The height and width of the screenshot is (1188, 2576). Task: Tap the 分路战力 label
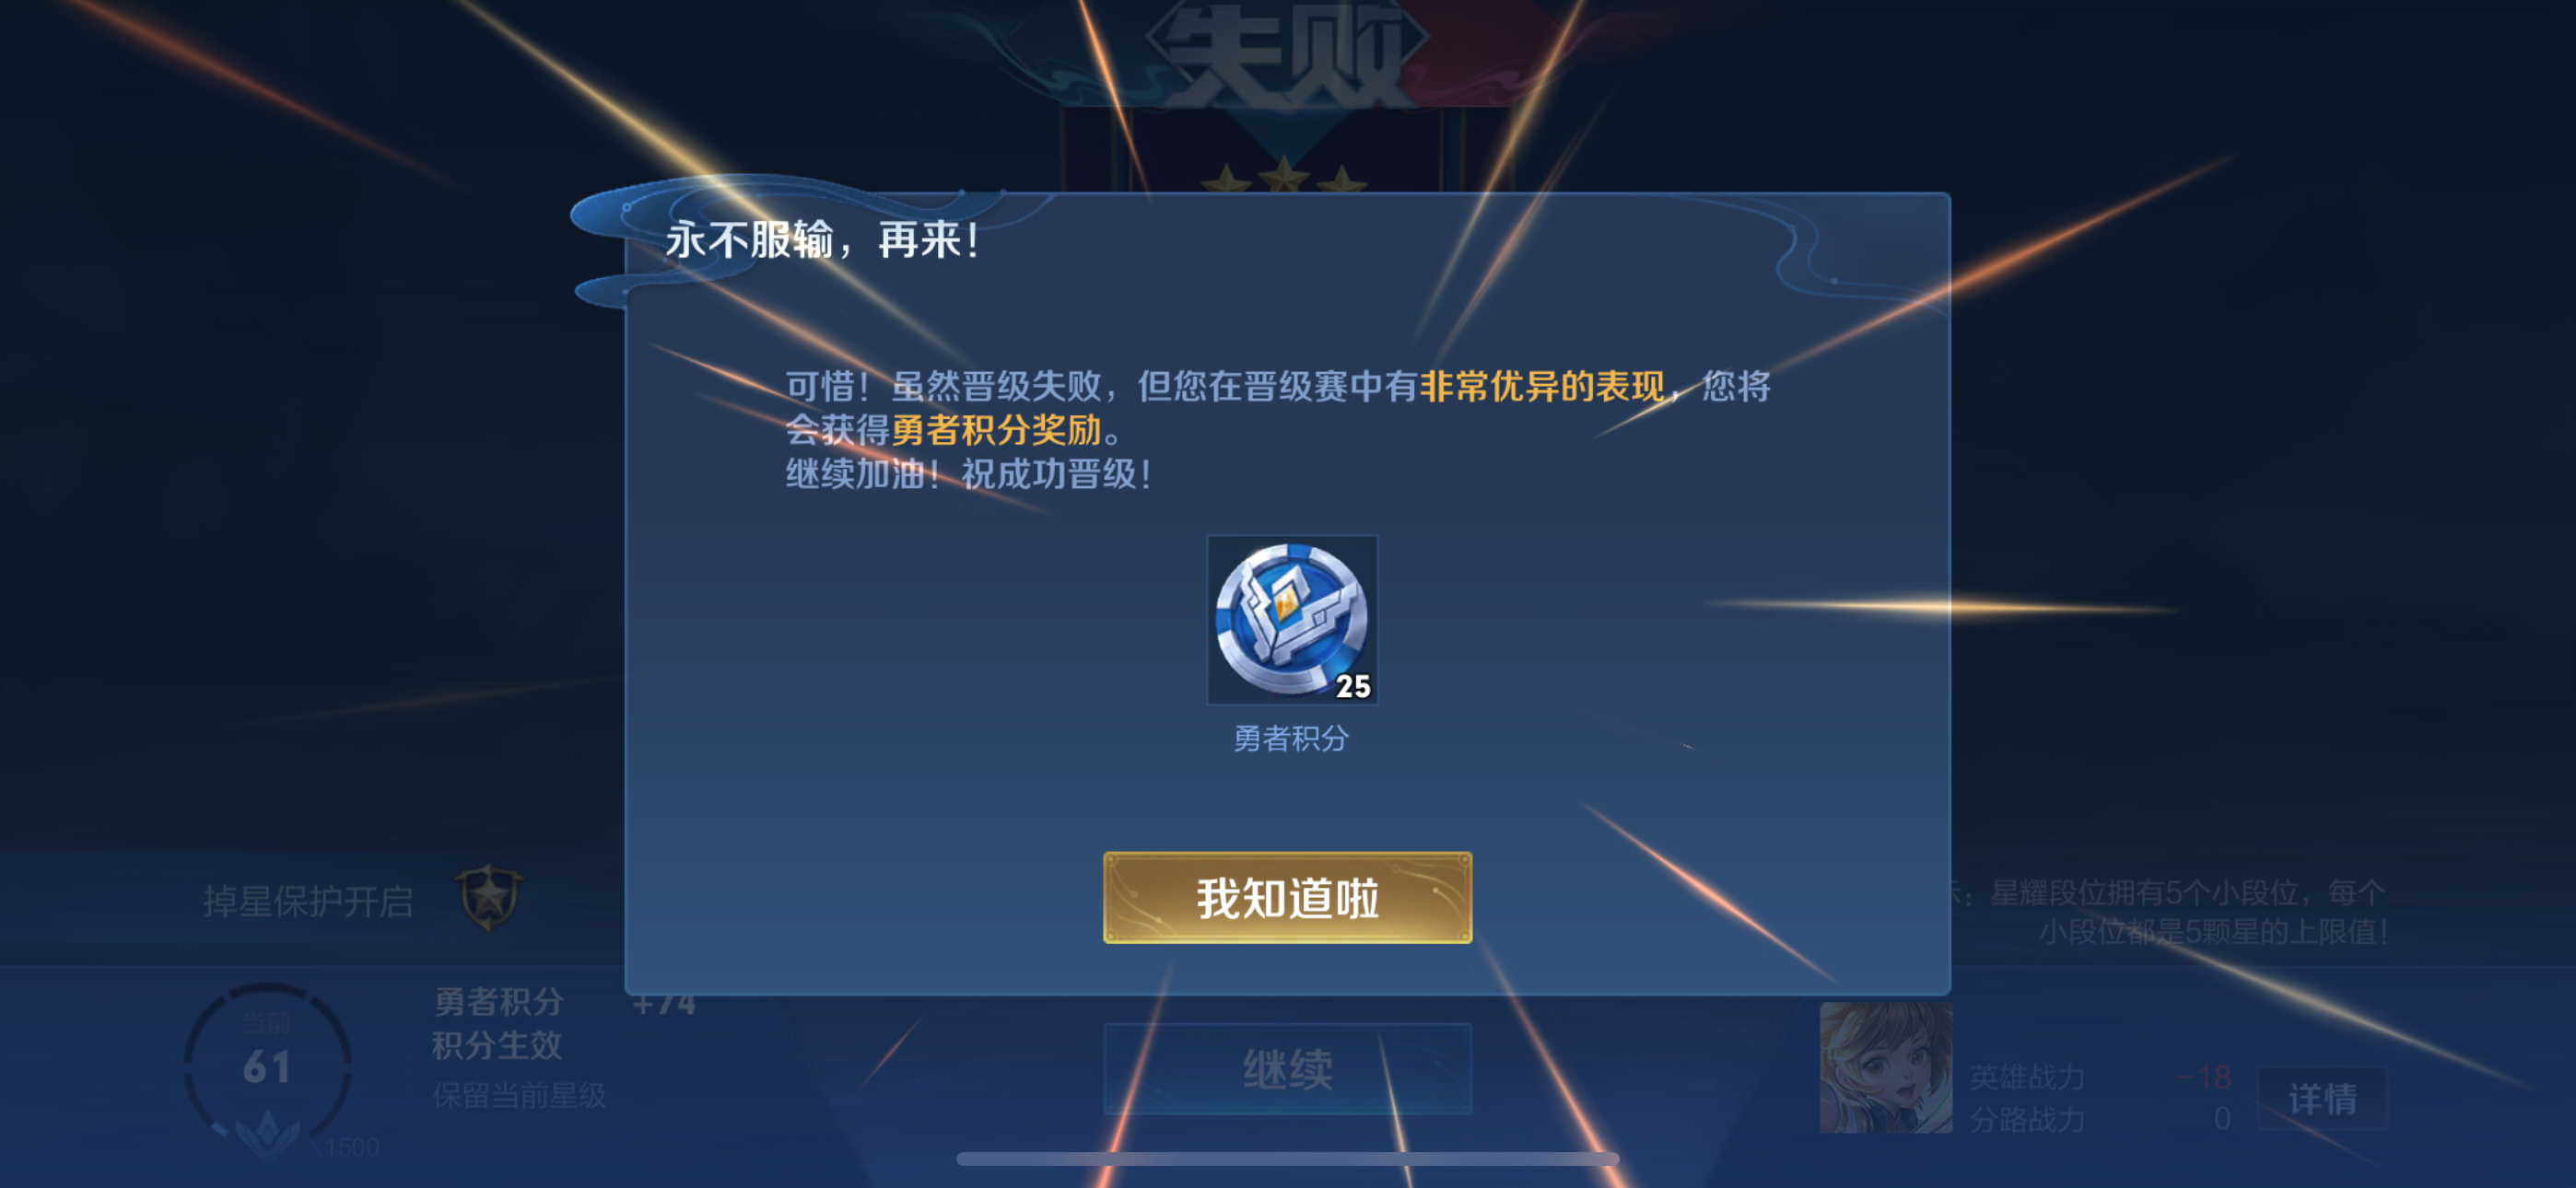pyautogui.click(x=2027, y=1119)
